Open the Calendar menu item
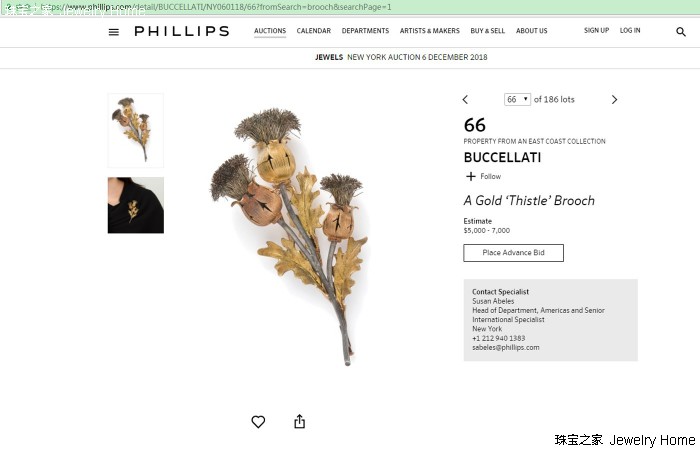The image size is (700, 450). click(314, 31)
